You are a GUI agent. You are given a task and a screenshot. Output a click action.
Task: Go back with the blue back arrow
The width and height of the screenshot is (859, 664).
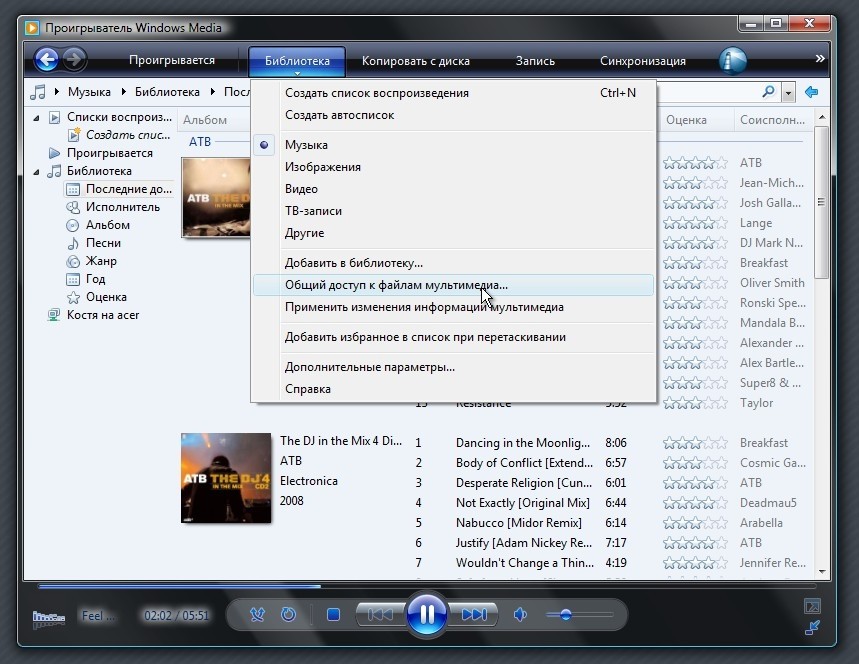(47, 59)
